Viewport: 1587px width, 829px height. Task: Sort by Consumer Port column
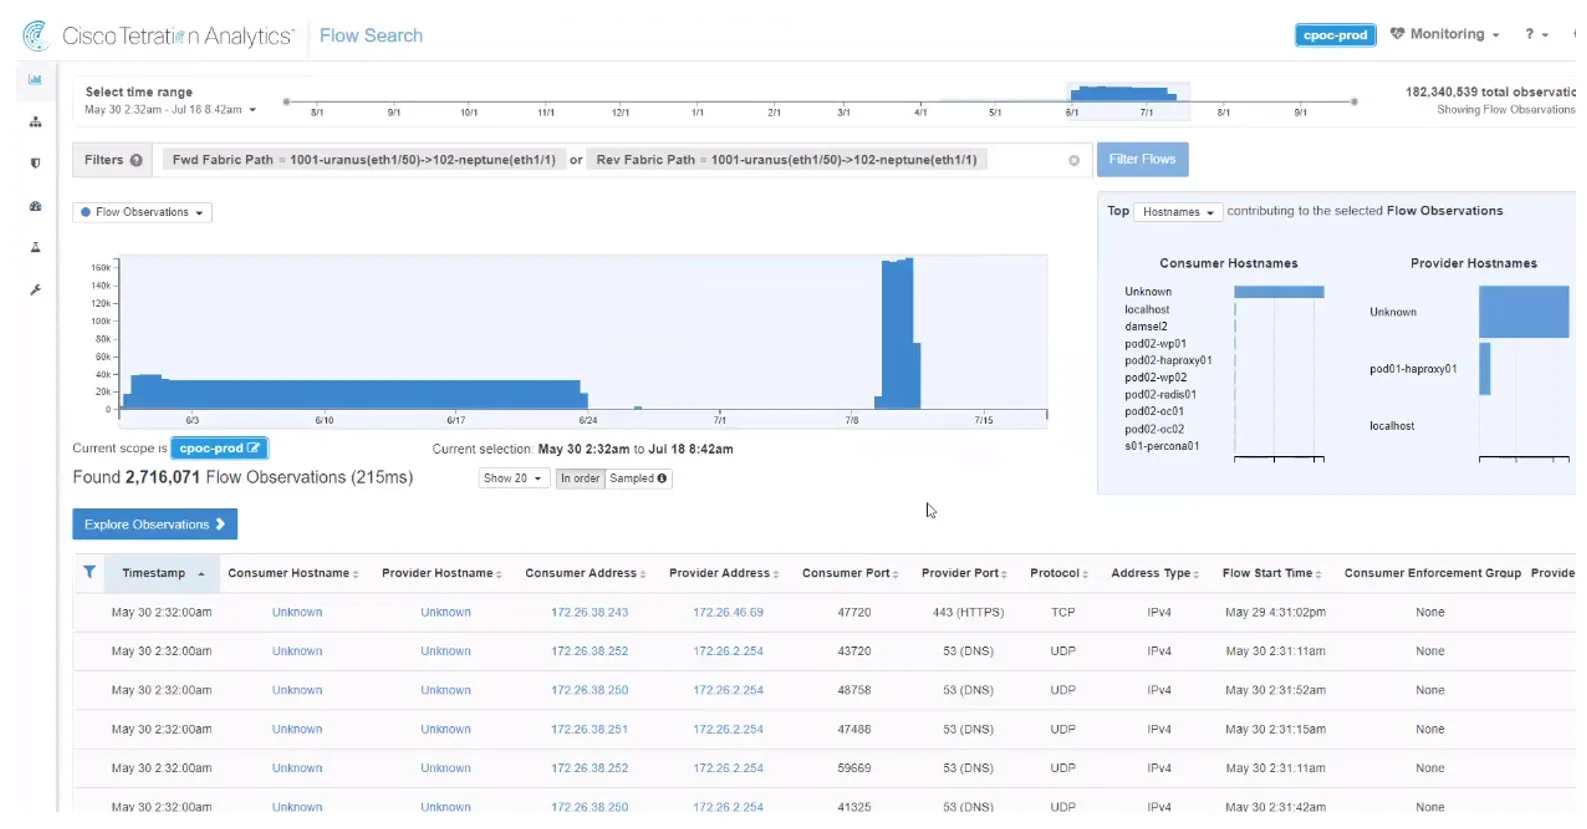(x=850, y=573)
